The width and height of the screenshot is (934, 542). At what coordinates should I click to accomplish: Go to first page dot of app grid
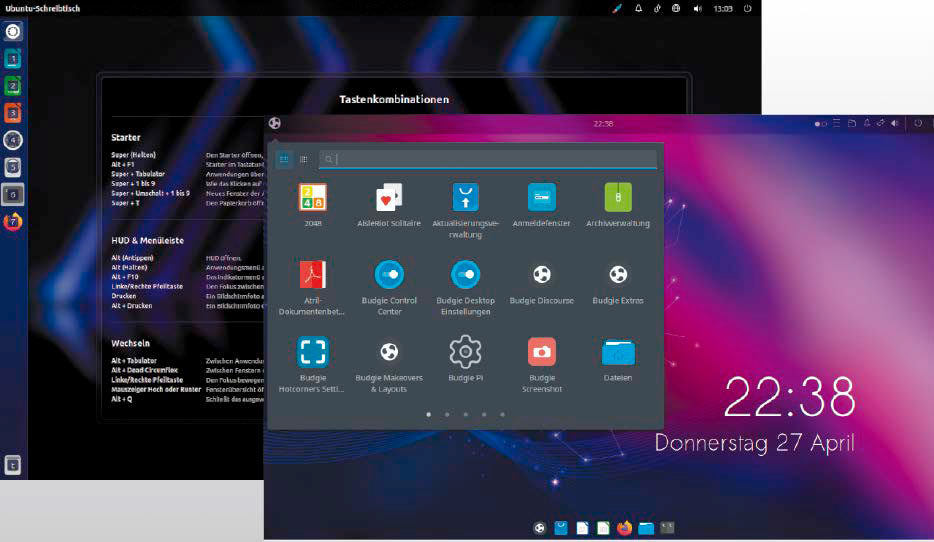tap(428, 414)
